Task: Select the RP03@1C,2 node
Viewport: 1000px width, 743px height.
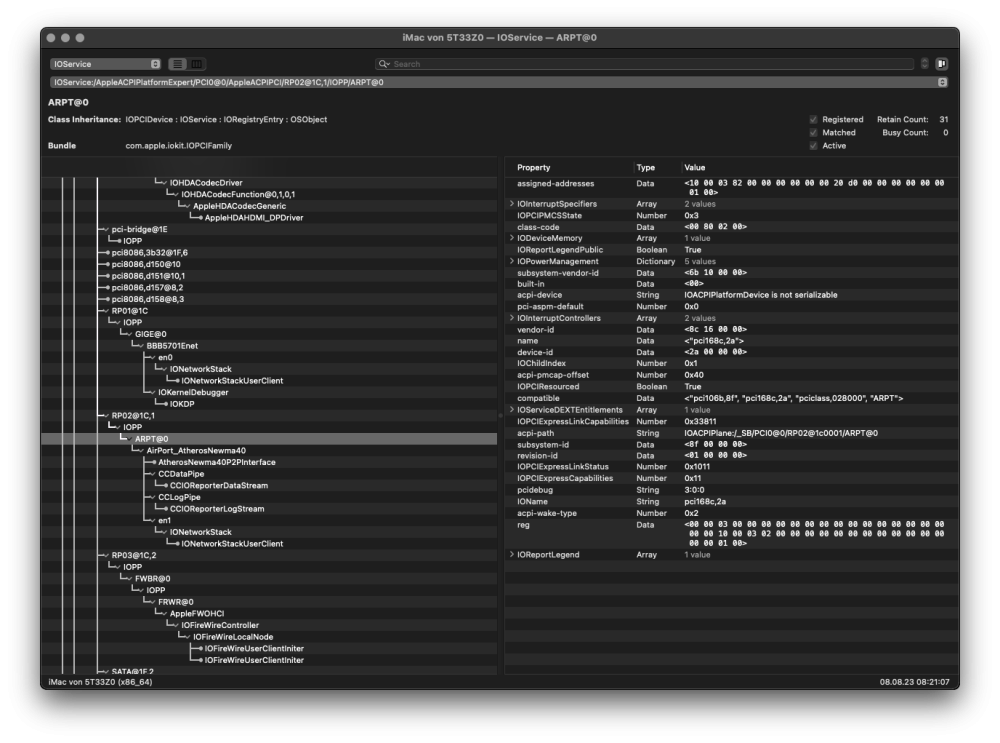Action: tap(134, 555)
